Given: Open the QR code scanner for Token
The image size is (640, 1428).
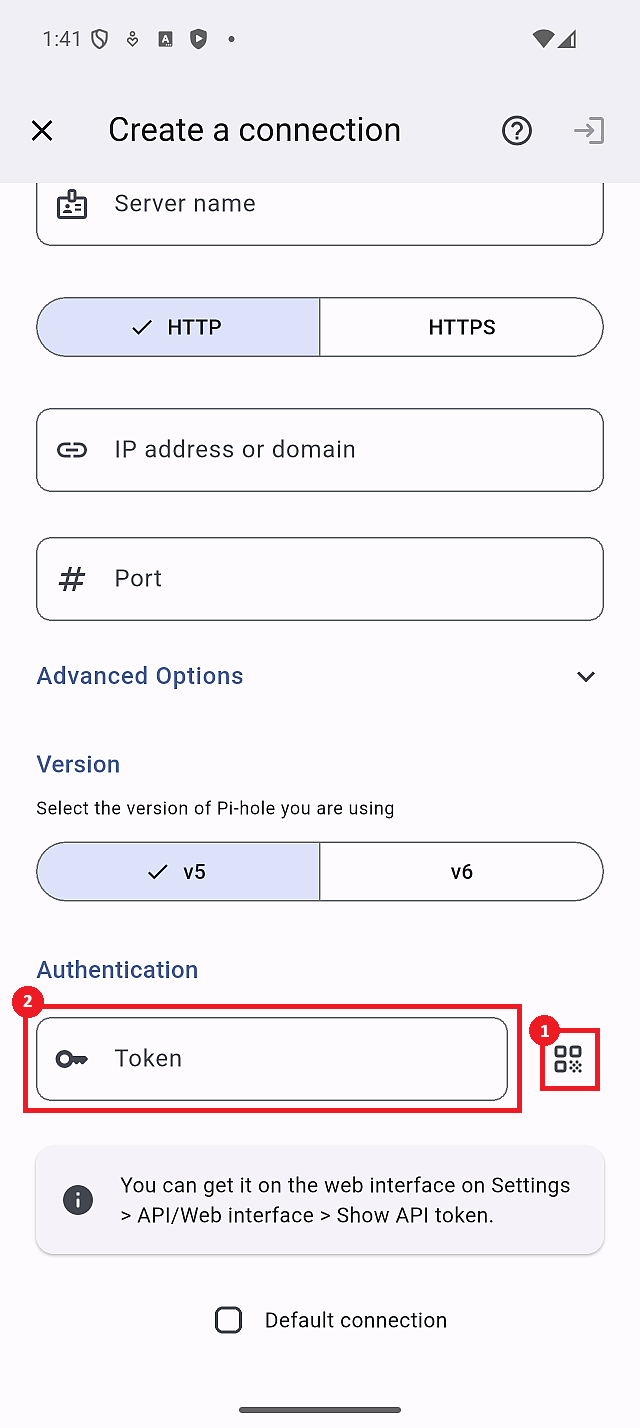Looking at the screenshot, I should tap(570, 1059).
